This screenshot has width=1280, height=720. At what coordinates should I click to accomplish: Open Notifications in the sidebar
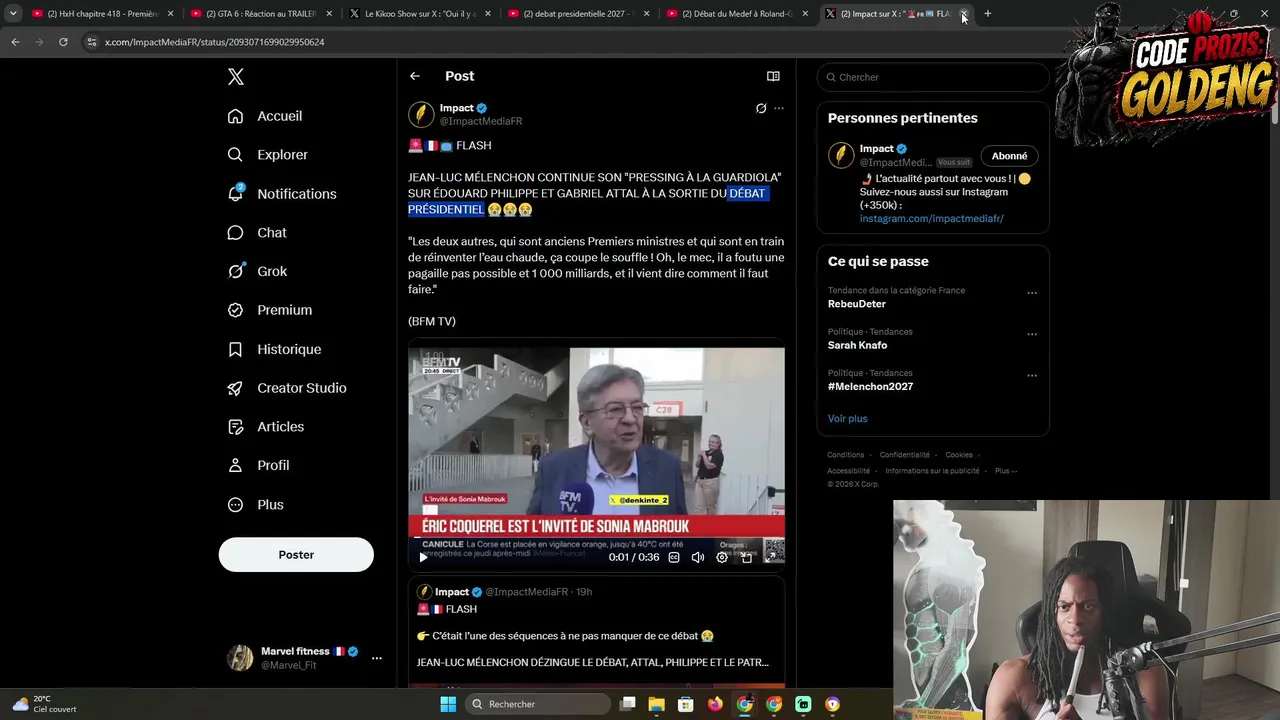pos(282,194)
